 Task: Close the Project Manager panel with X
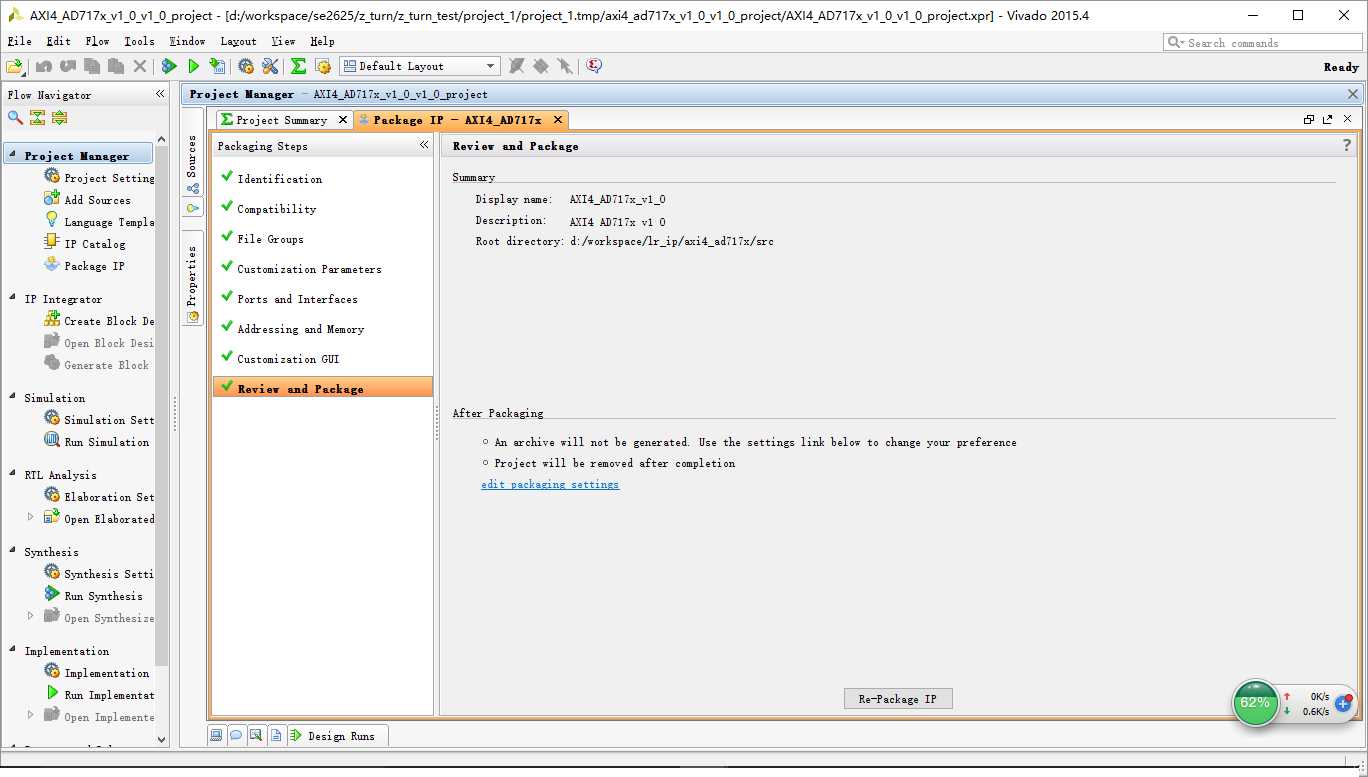click(1353, 94)
